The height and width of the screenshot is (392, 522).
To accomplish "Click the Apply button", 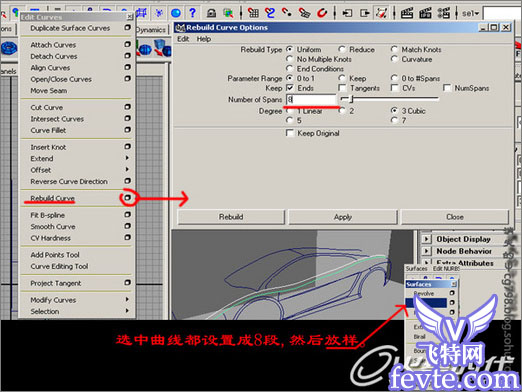I will tap(343, 217).
